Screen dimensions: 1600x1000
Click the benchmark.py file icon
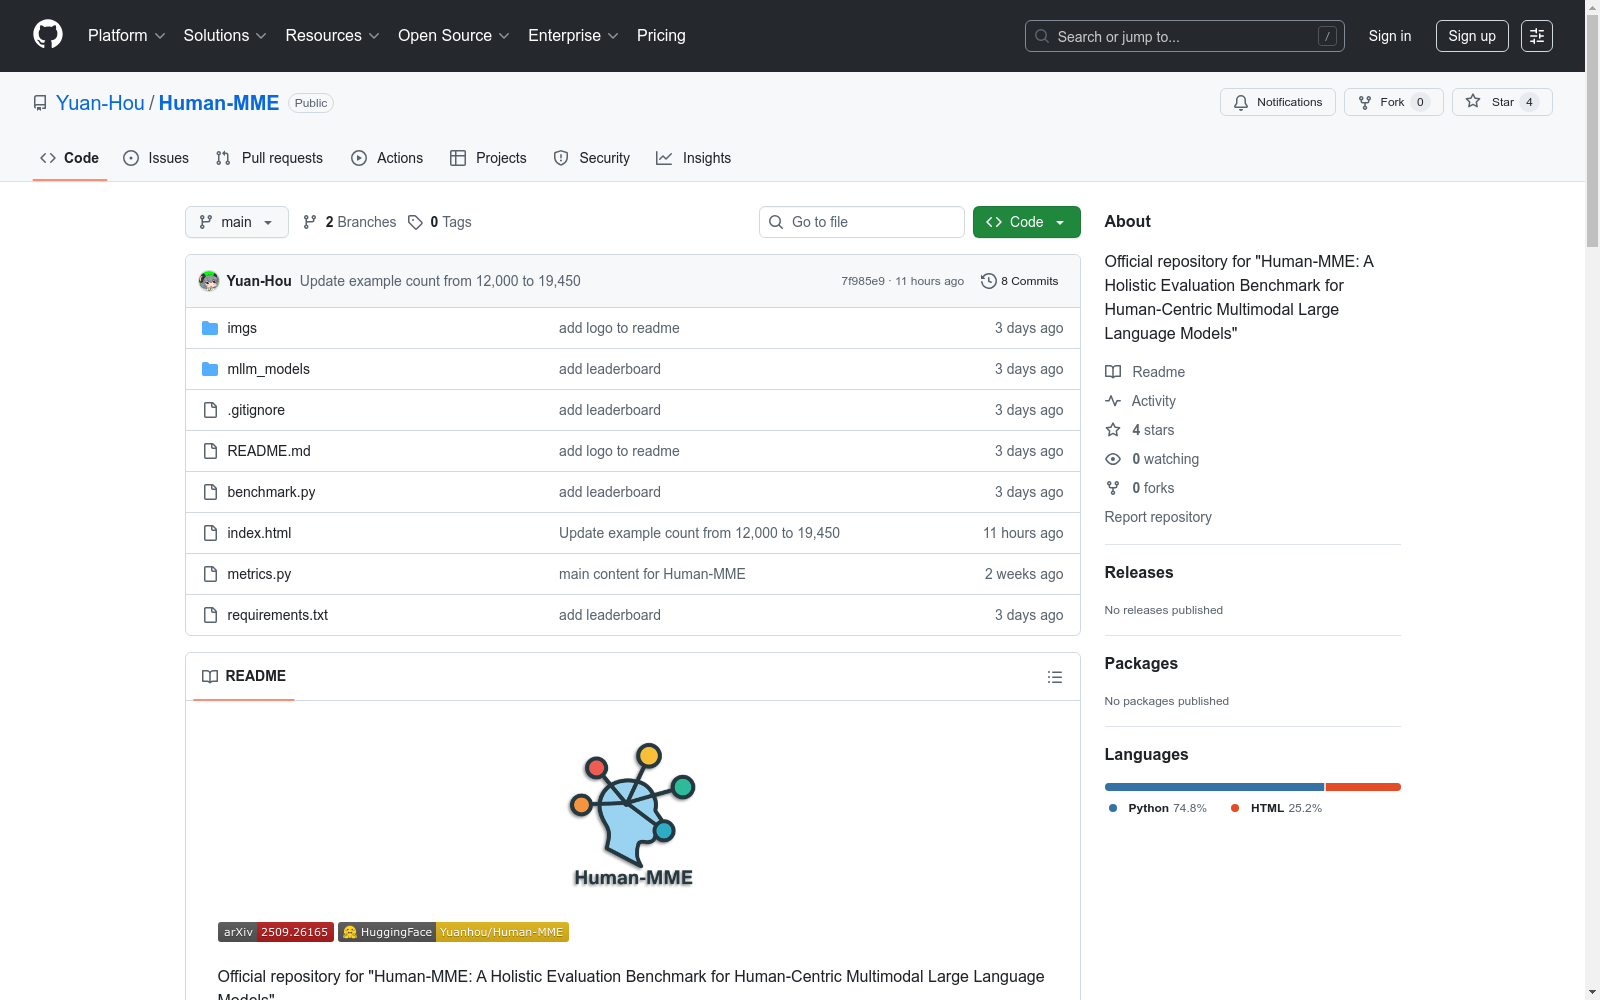(210, 492)
